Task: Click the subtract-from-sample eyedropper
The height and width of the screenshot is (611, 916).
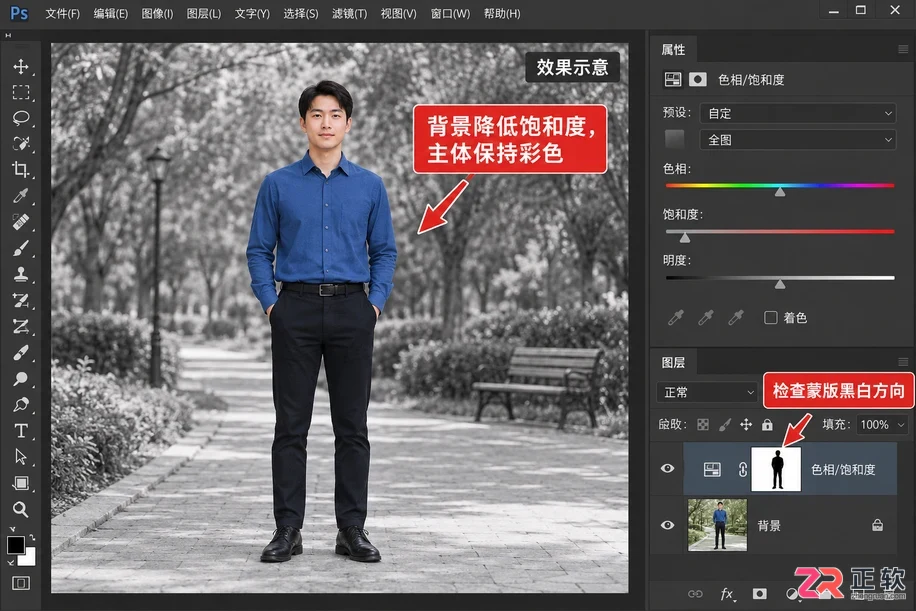Action: [735, 317]
